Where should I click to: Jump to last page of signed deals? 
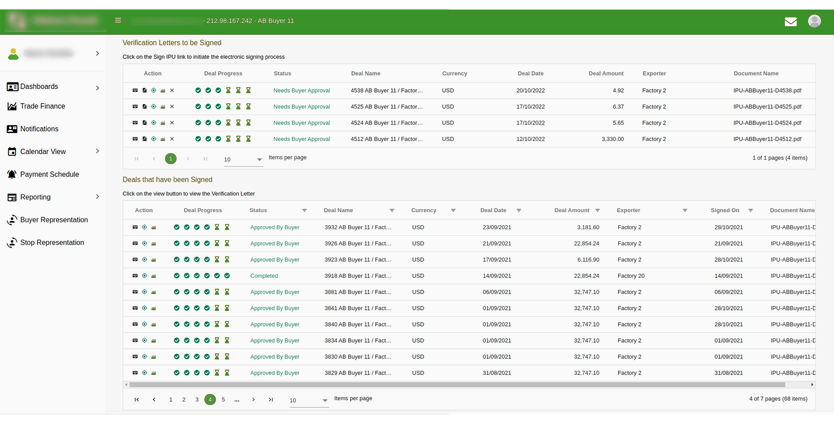pyautogui.click(x=270, y=400)
